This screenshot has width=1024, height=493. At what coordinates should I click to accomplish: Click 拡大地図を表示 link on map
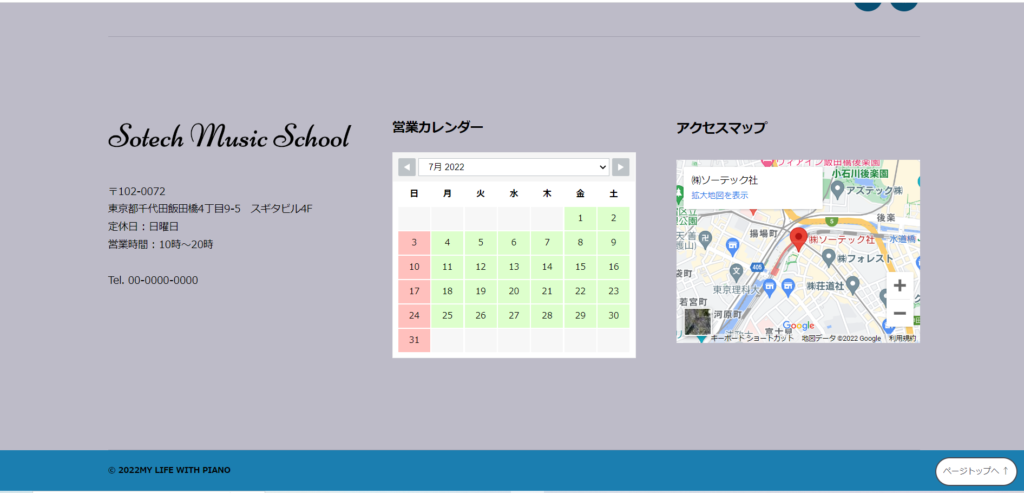(x=720, y=195)
